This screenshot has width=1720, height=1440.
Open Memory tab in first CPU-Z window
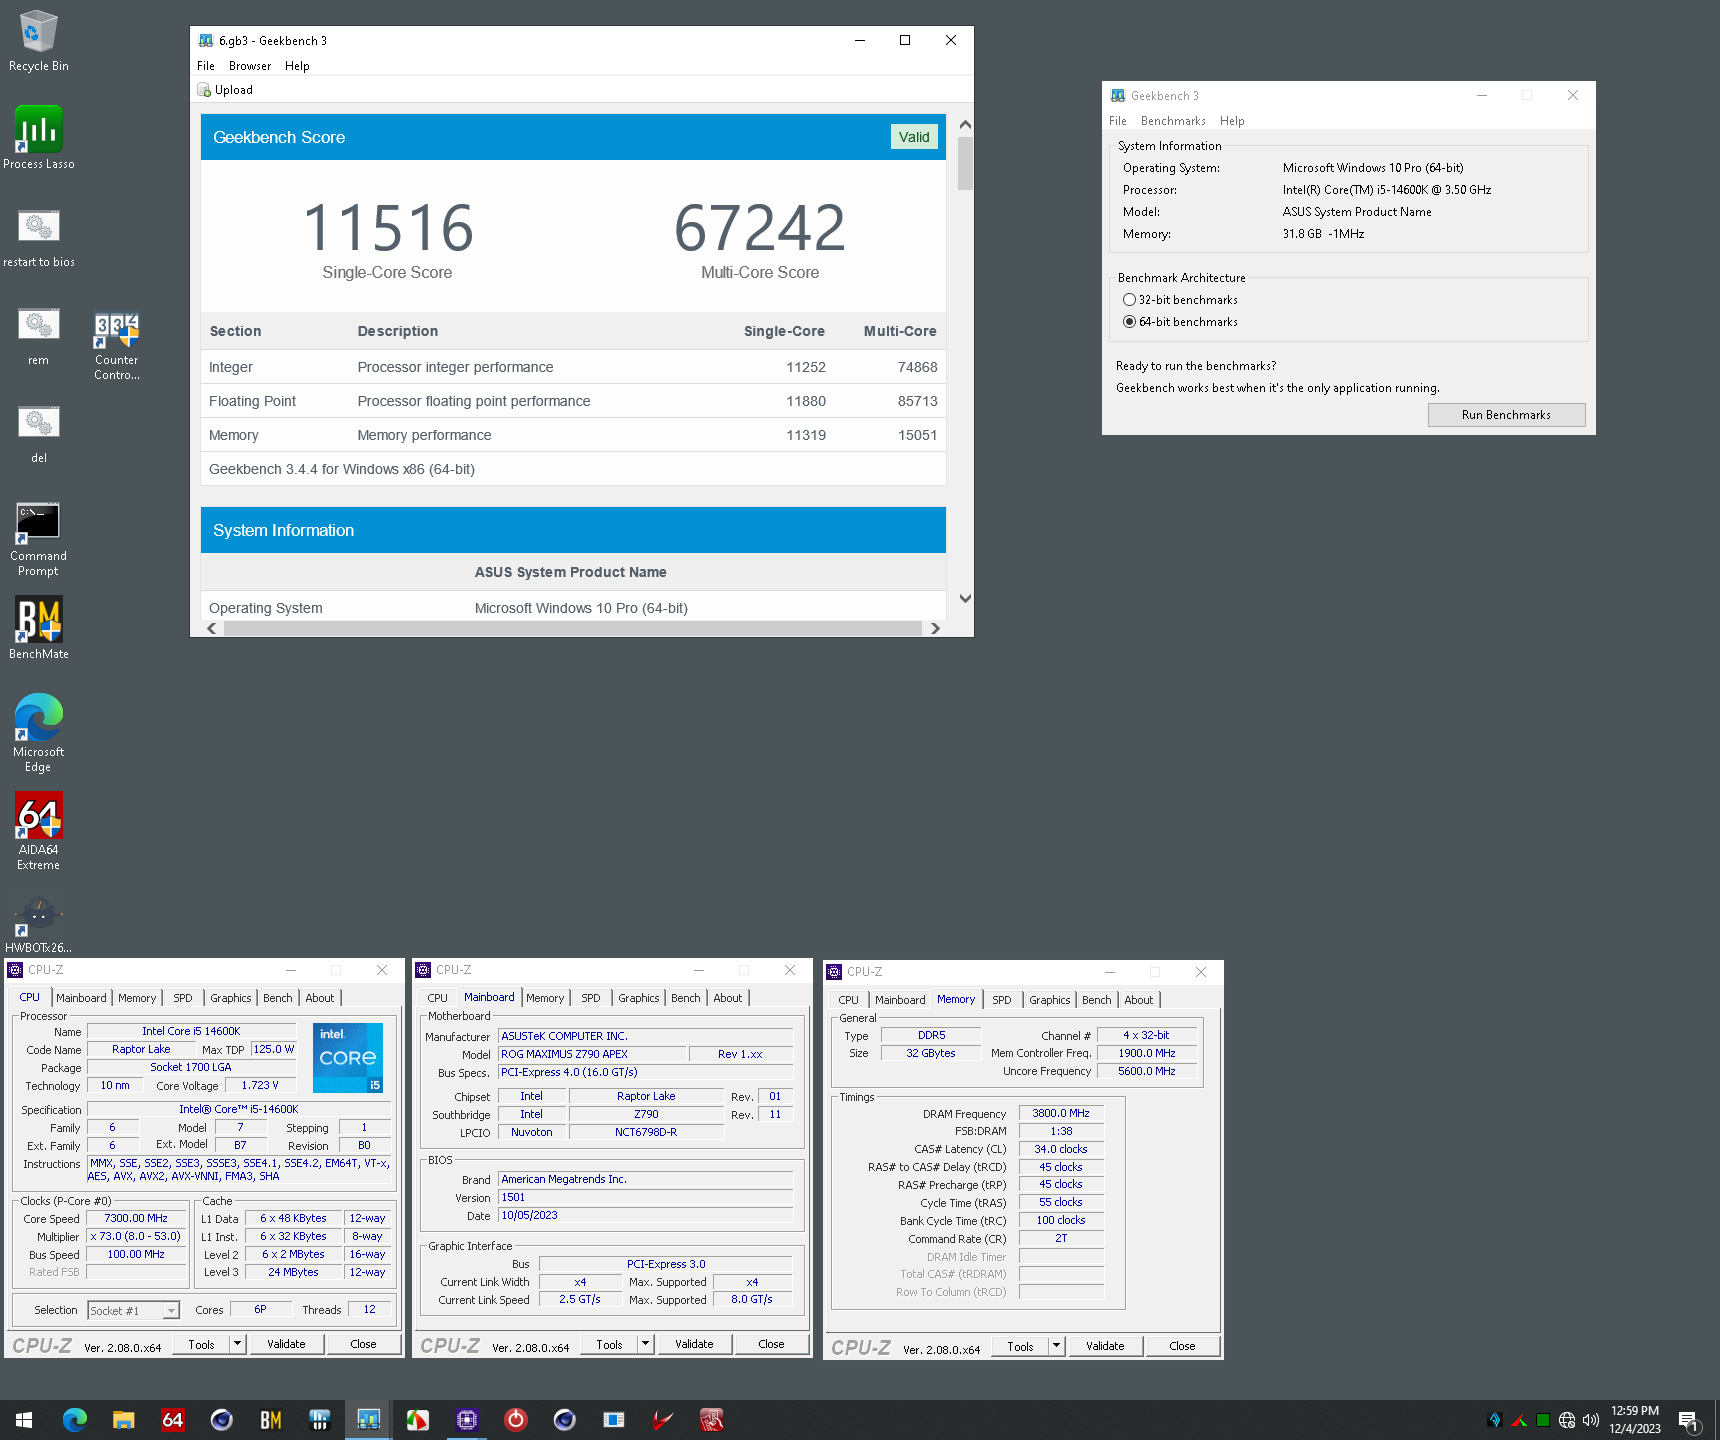coord(137,998)
